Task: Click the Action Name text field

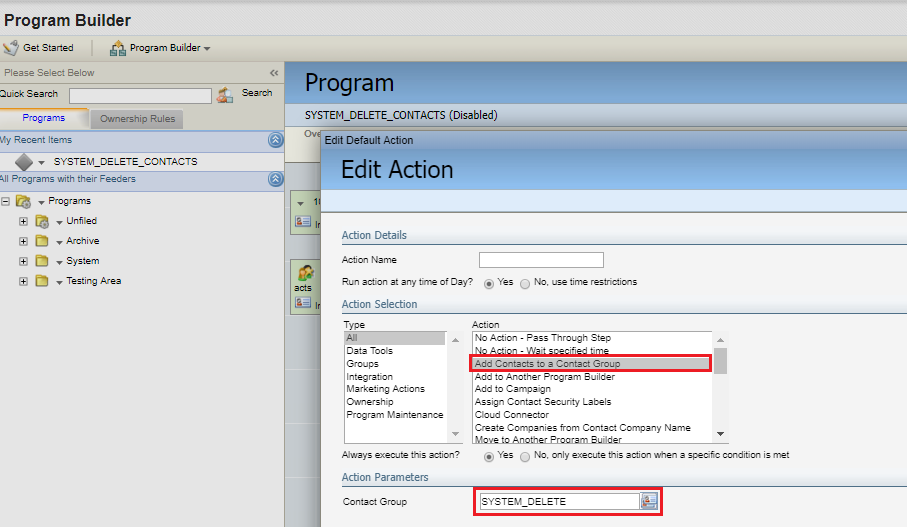Action: click(541, 260)
